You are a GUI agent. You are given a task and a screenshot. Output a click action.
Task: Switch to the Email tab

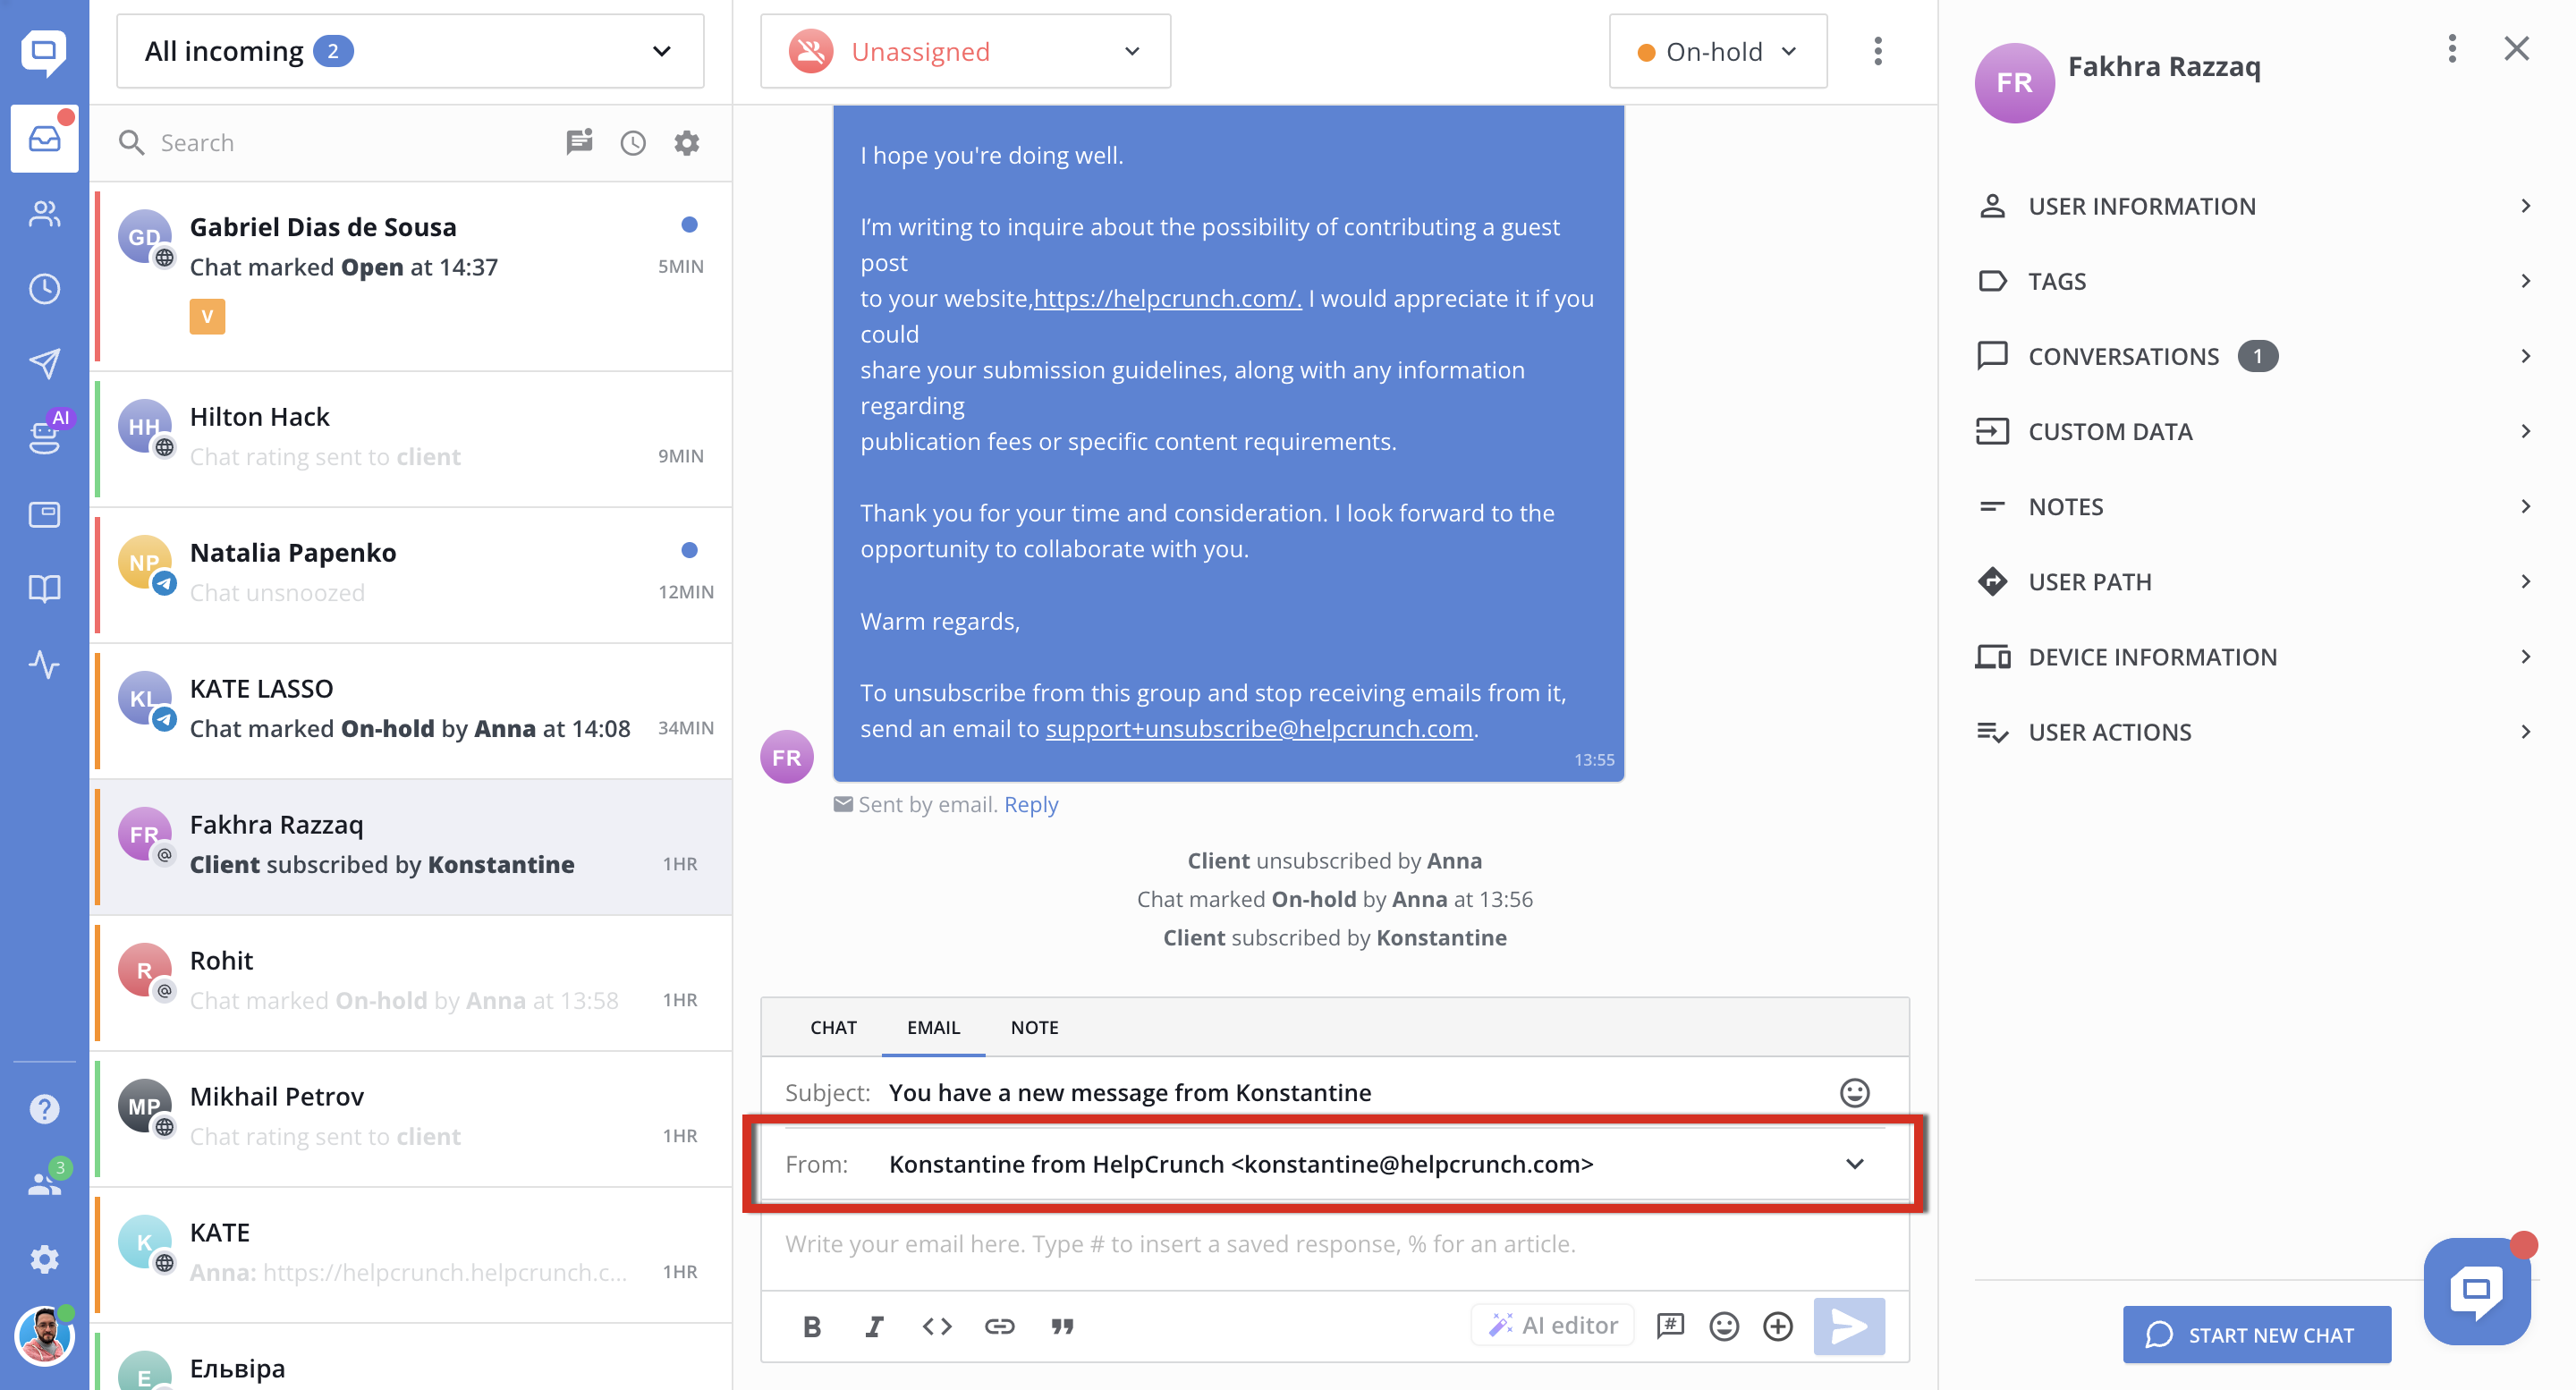click(933, 1027)
